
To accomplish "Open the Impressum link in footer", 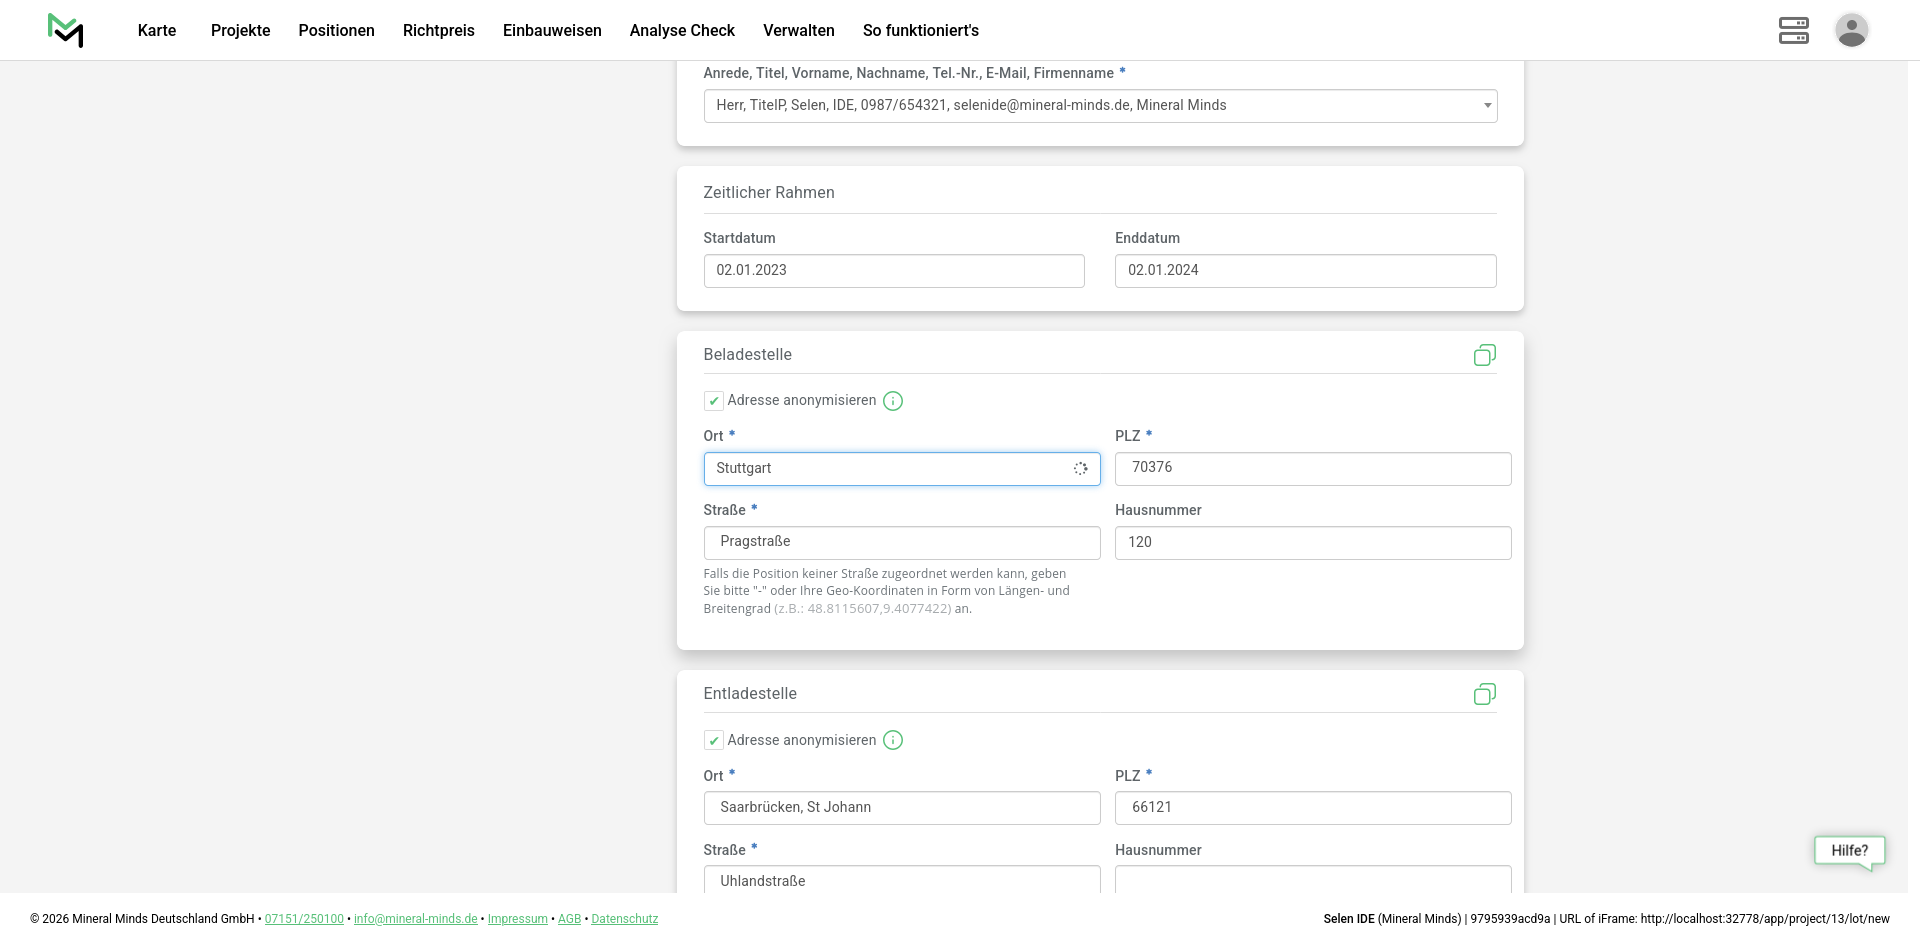I will point(517,919).
